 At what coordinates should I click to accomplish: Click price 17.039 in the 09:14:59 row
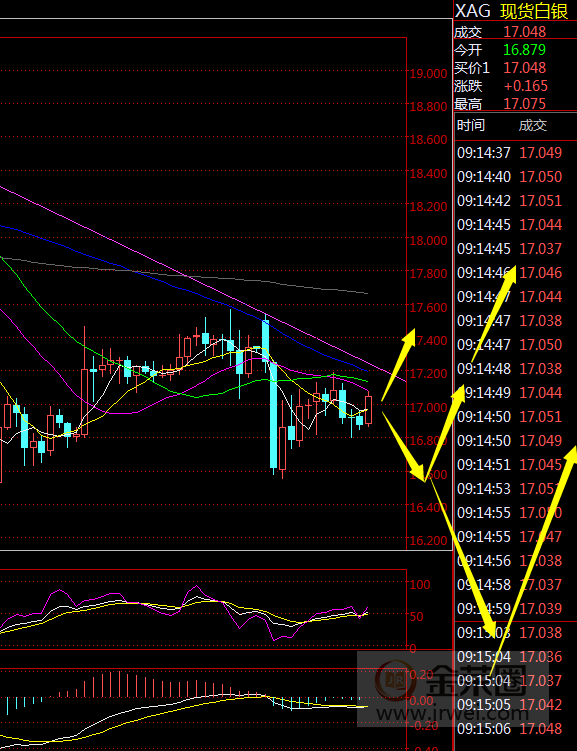tap(541, 609)
